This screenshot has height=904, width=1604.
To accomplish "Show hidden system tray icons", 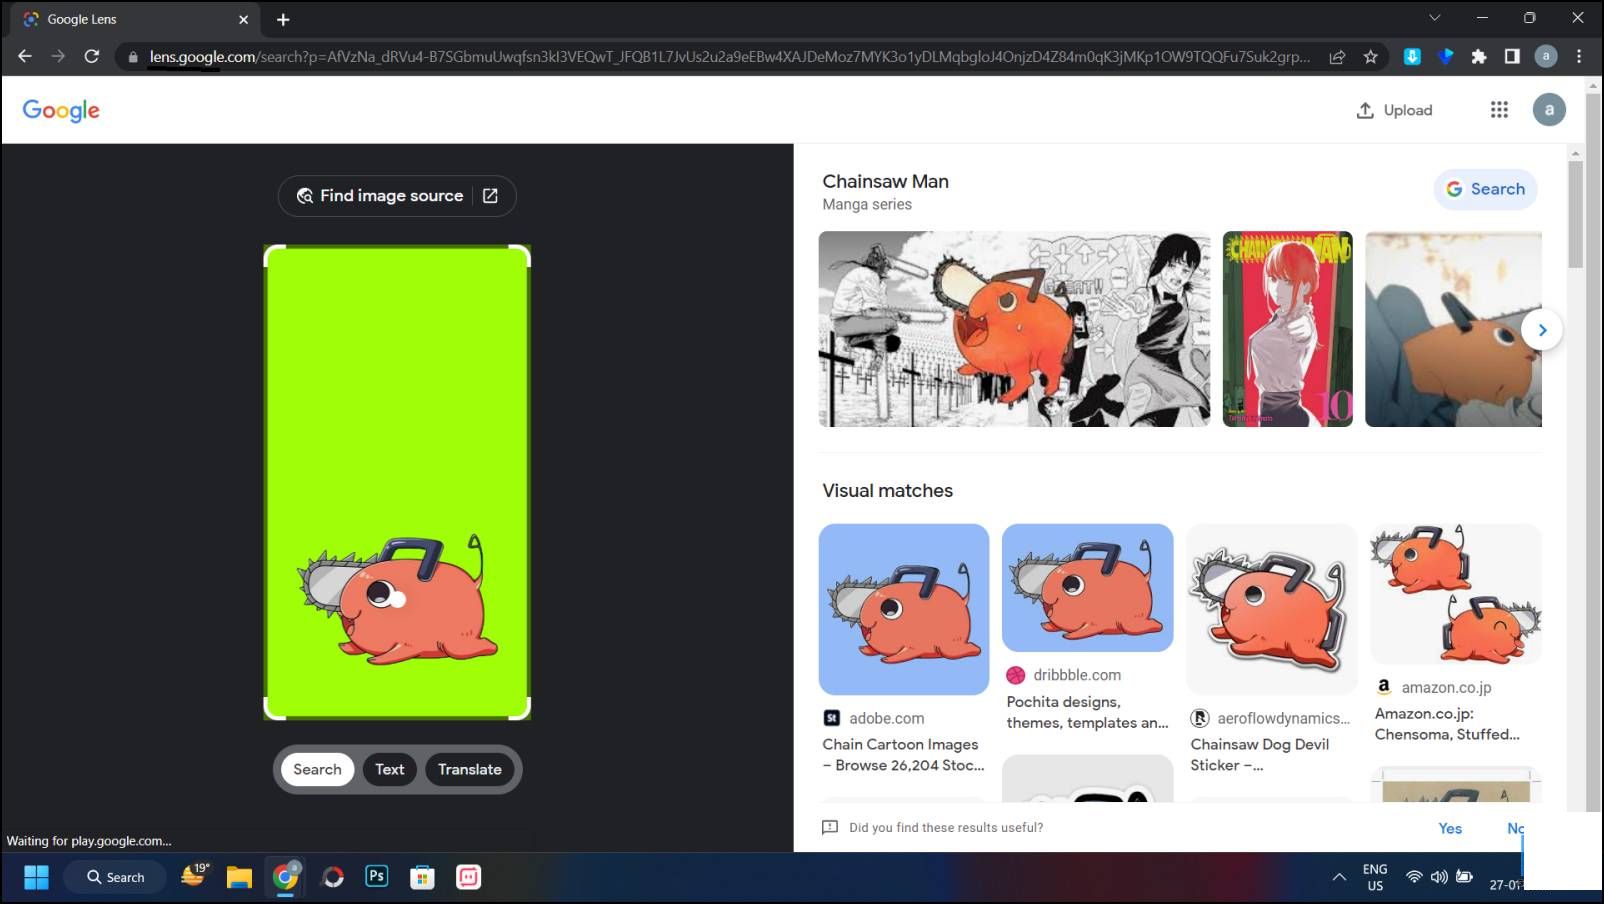I will click(x=1339, y=877).
